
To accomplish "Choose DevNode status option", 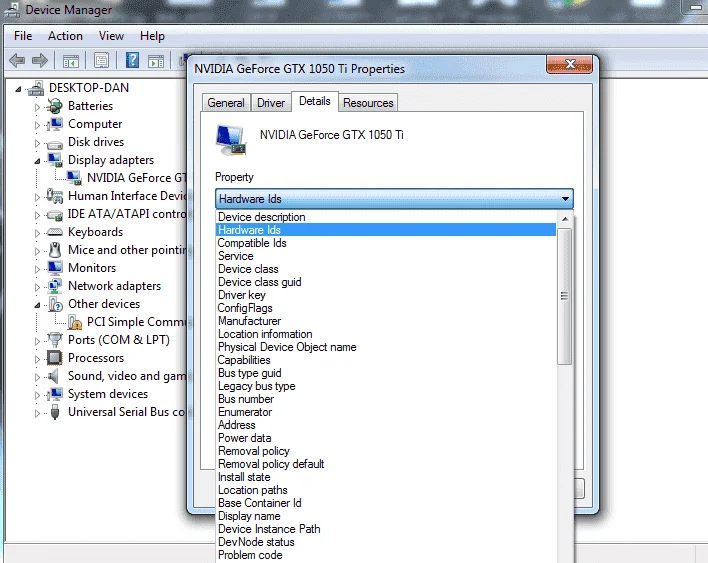I will [x=386, y=542].
